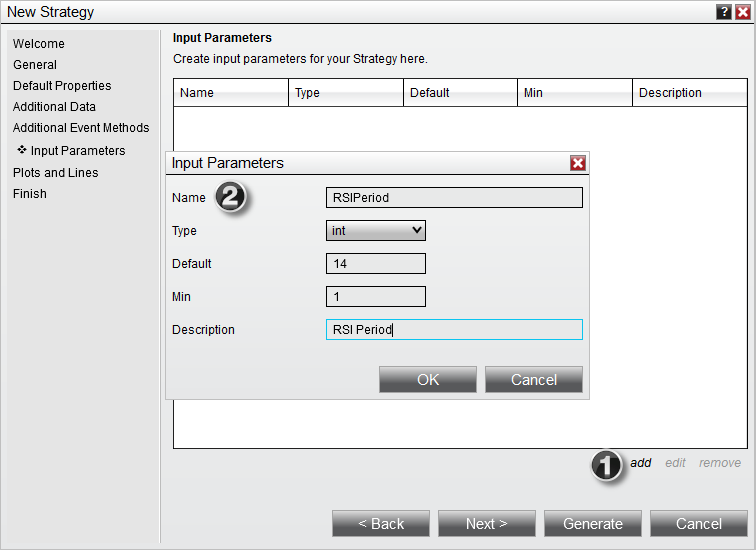Viewport: 756px width, 550px height.
Task: Go to the Welcome step
Action: click(39, 43)
